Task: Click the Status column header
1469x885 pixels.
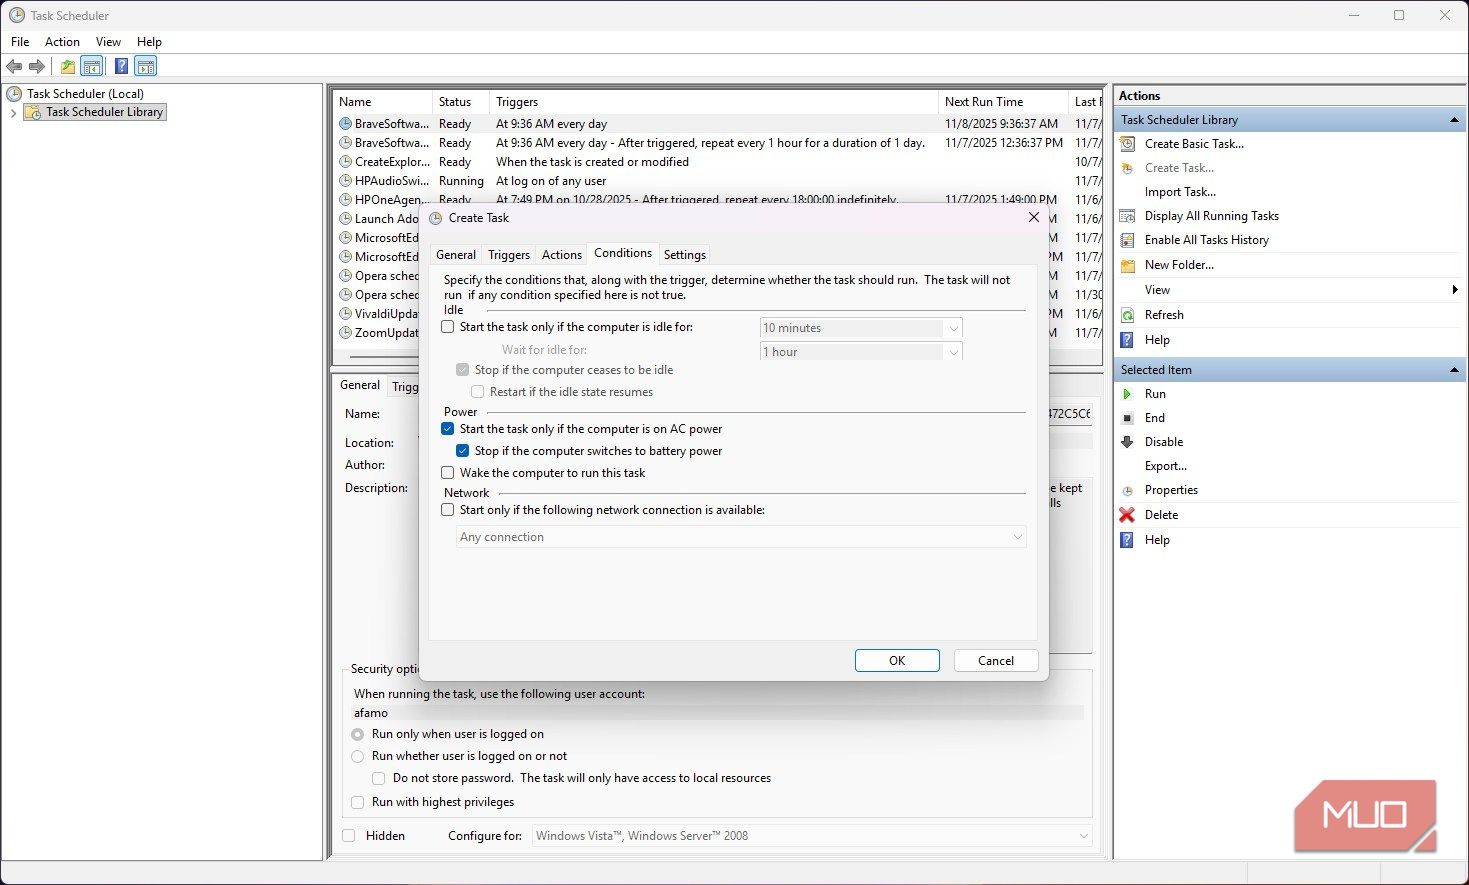Action: [461, 102]
